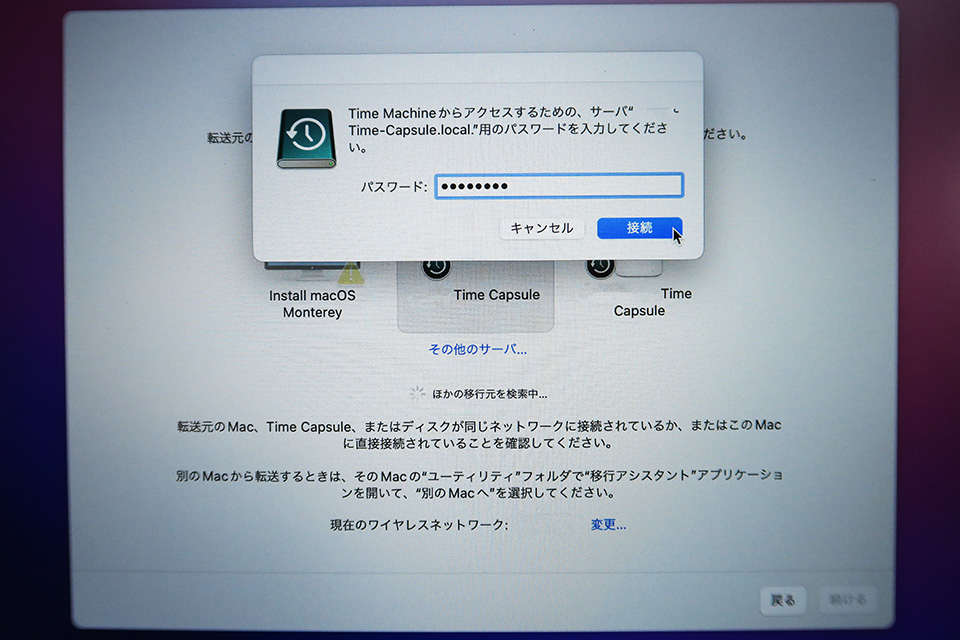This screenshot has height=640, width=960.
Task: Click the yellow warning icon on Install macOS
Action: [x=350, y=273]
